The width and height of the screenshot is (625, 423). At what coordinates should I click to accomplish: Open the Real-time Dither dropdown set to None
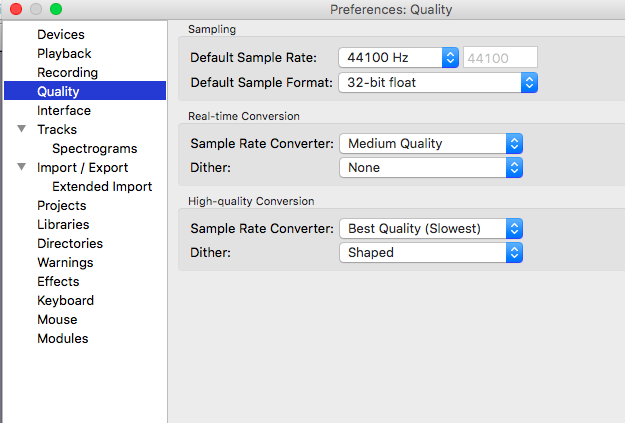(430, 168)
